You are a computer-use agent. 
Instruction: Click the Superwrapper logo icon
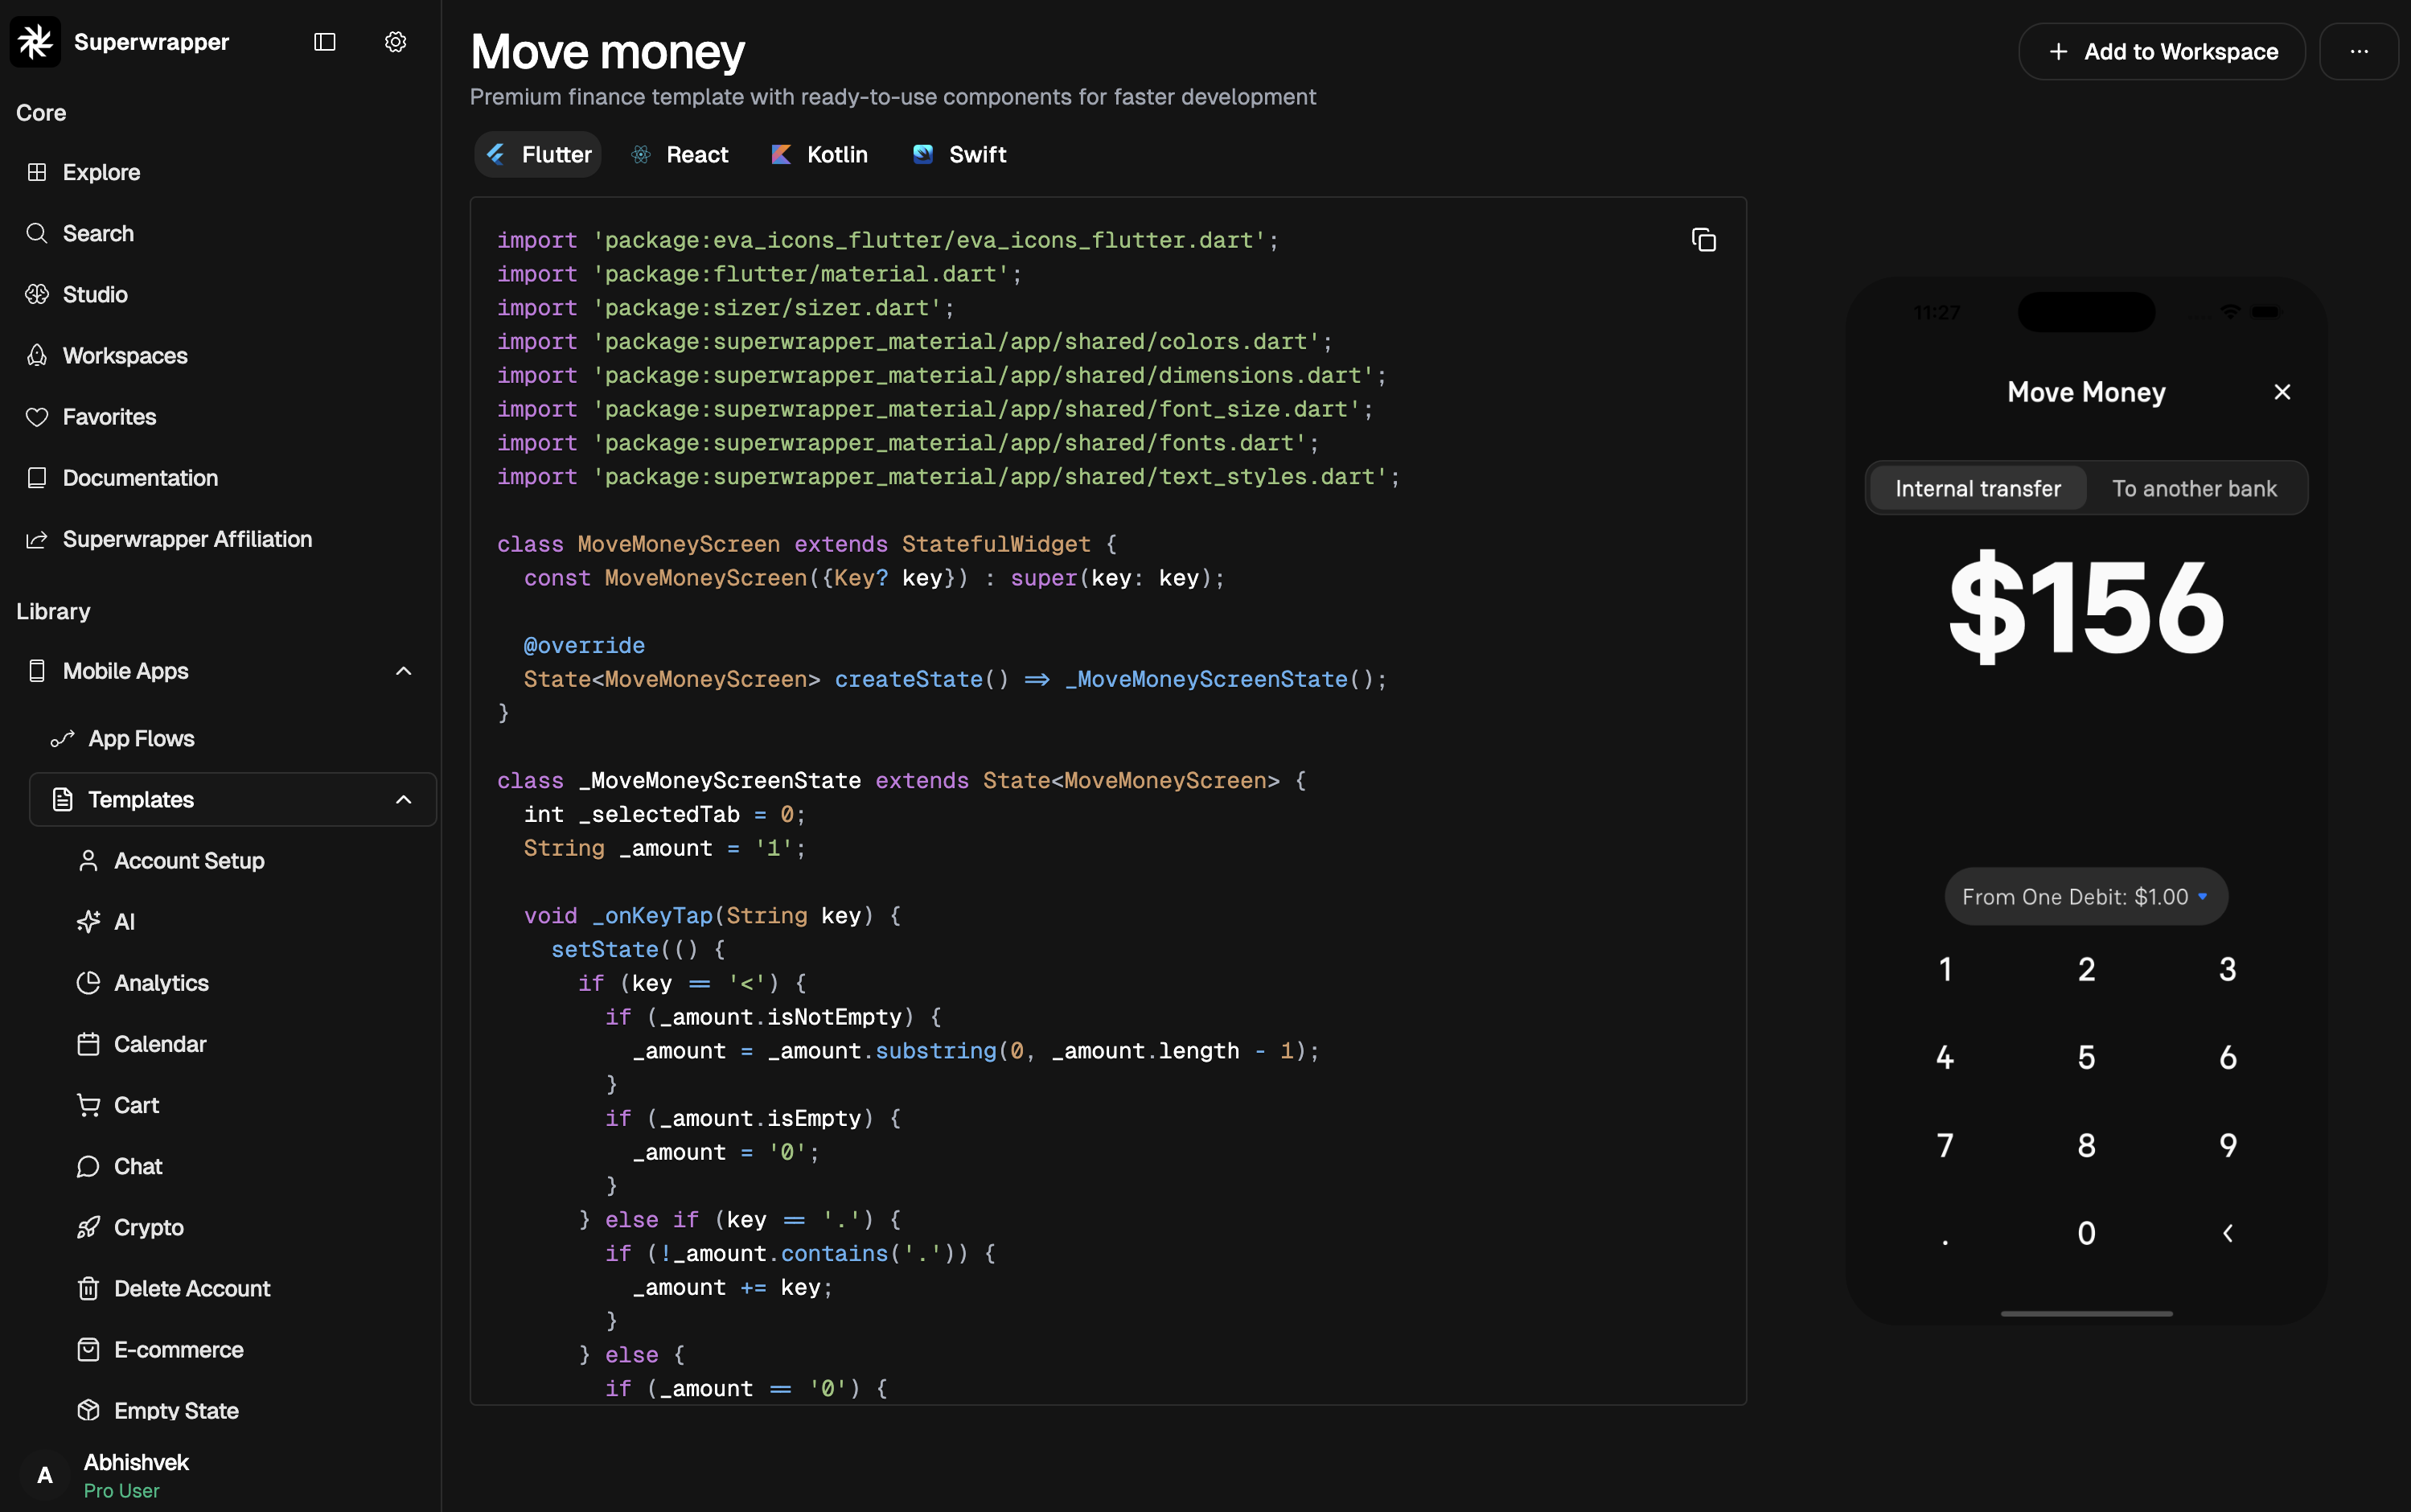click(36, 42)
